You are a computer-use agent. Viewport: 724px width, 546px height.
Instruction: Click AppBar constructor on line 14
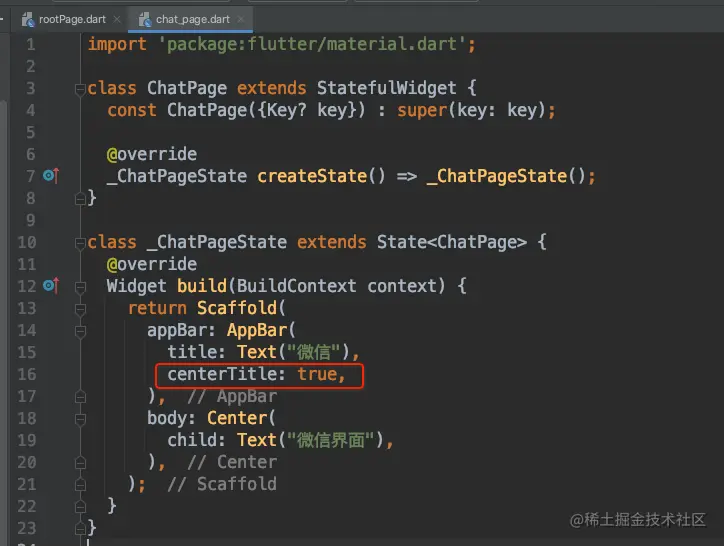(257, 330)
